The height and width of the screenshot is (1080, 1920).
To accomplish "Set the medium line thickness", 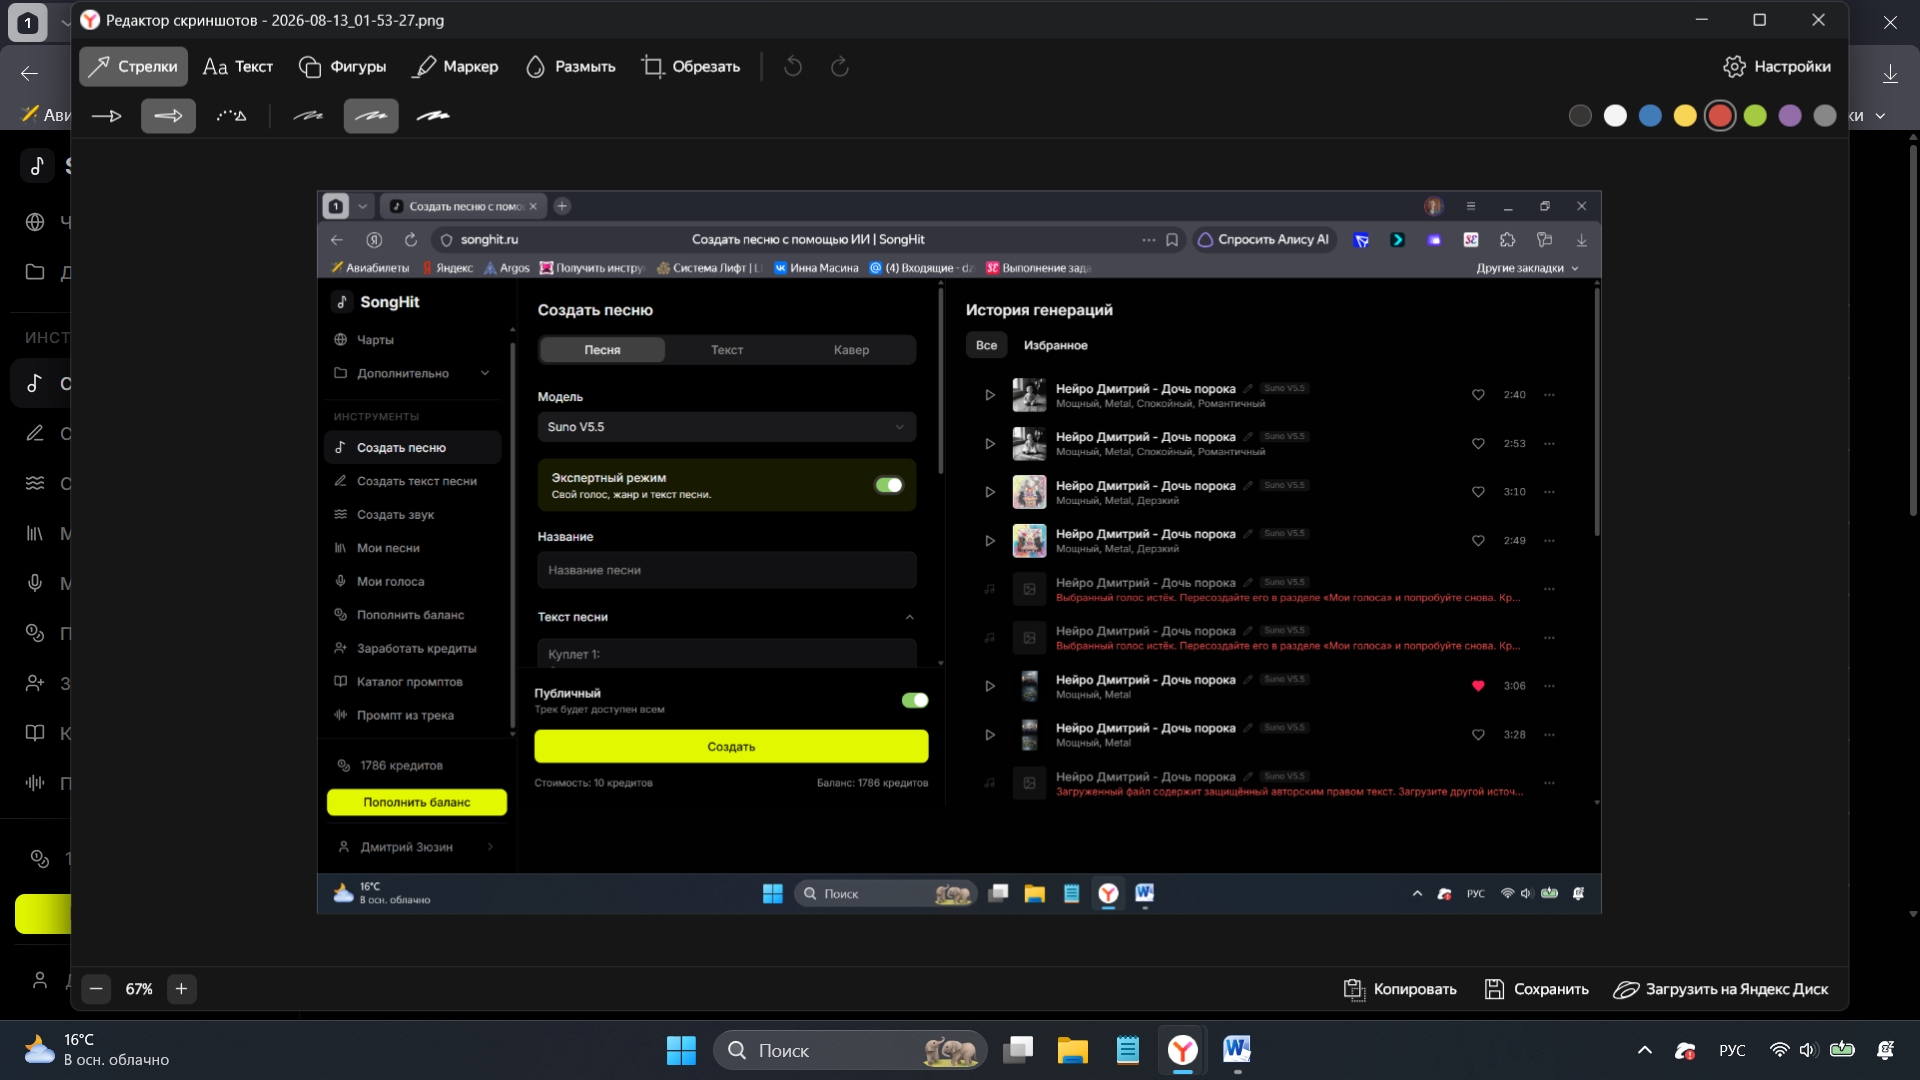I will [x=371, y=116].
